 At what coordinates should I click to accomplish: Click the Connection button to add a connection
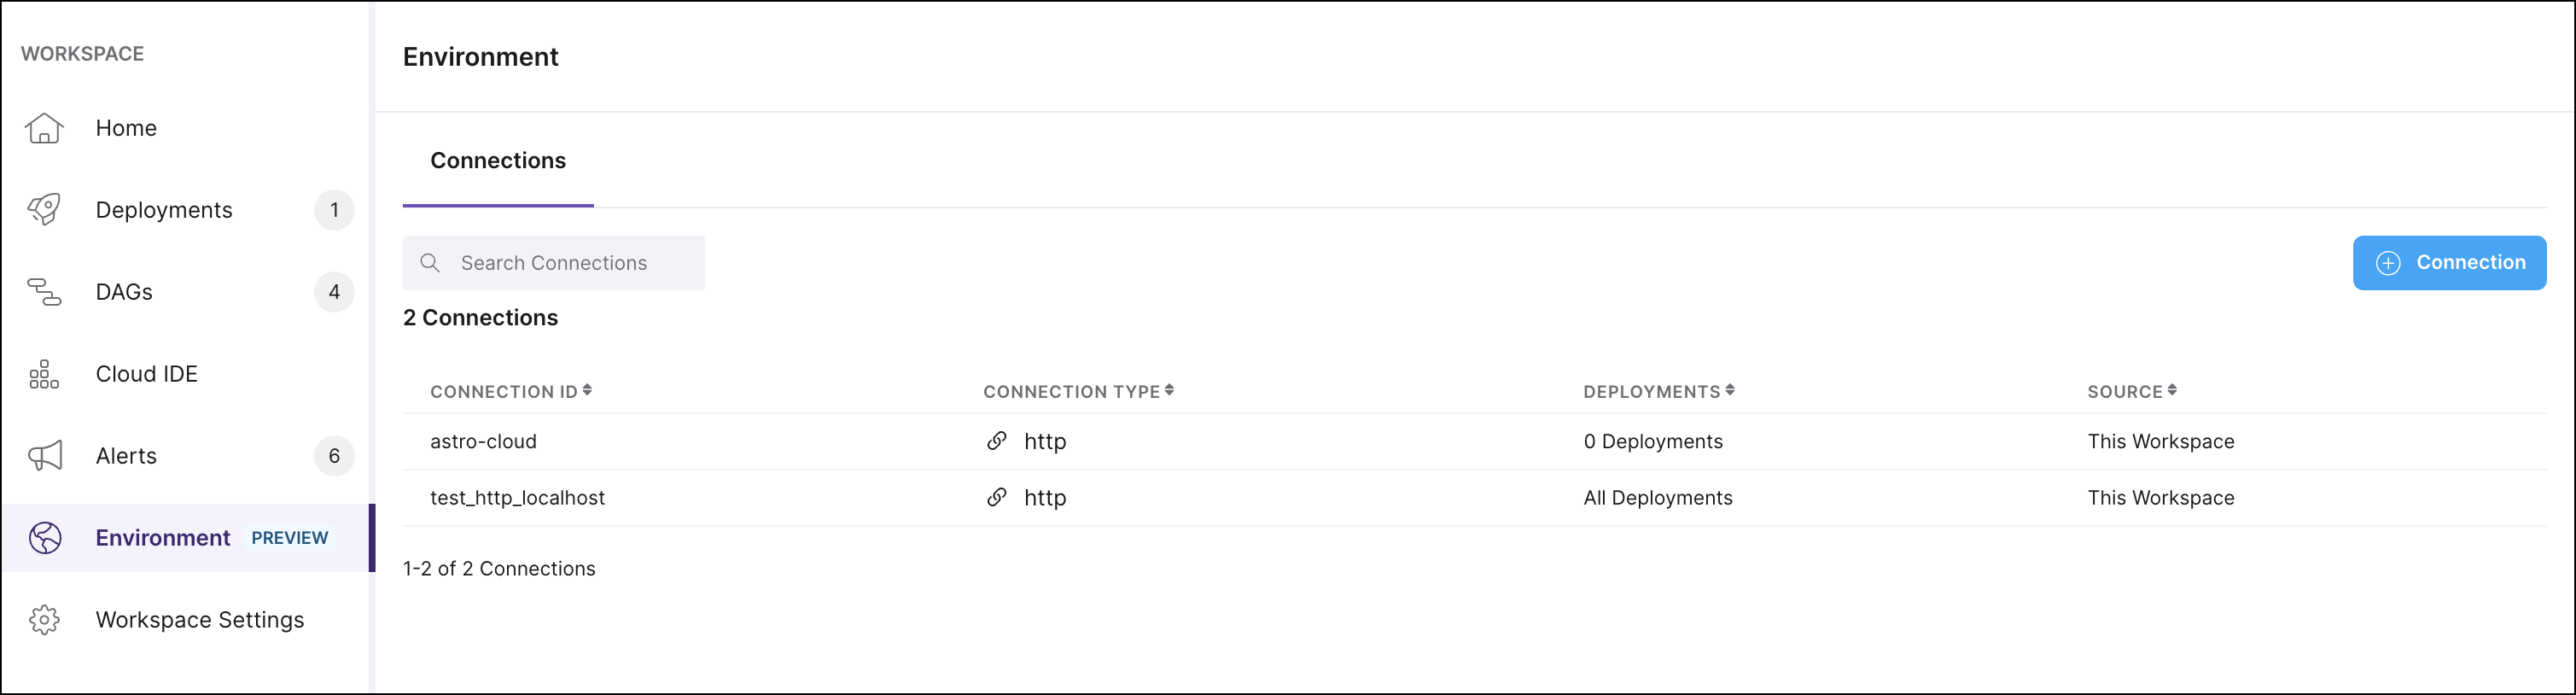[2449, 262]
